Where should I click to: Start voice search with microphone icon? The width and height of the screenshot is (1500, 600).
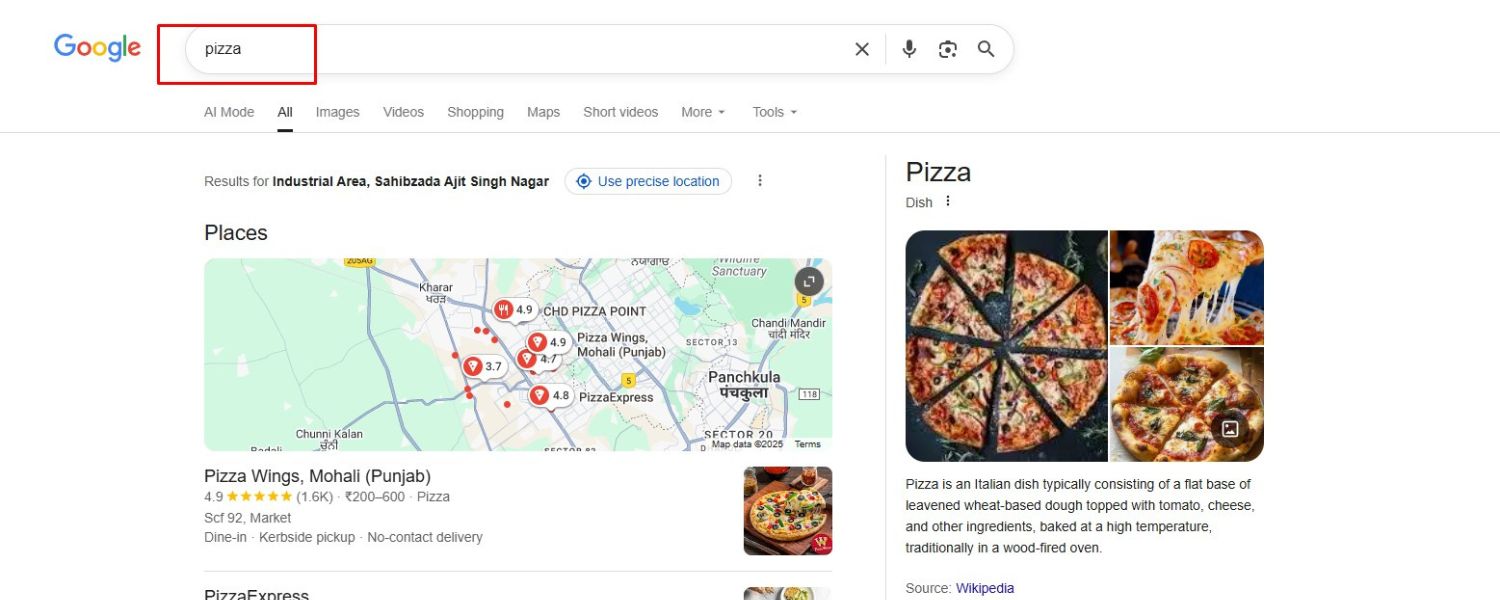tap(909, 49)
